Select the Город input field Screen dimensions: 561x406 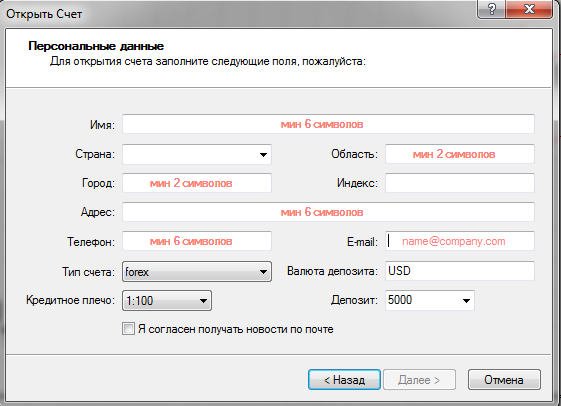[x=197, y=183]
